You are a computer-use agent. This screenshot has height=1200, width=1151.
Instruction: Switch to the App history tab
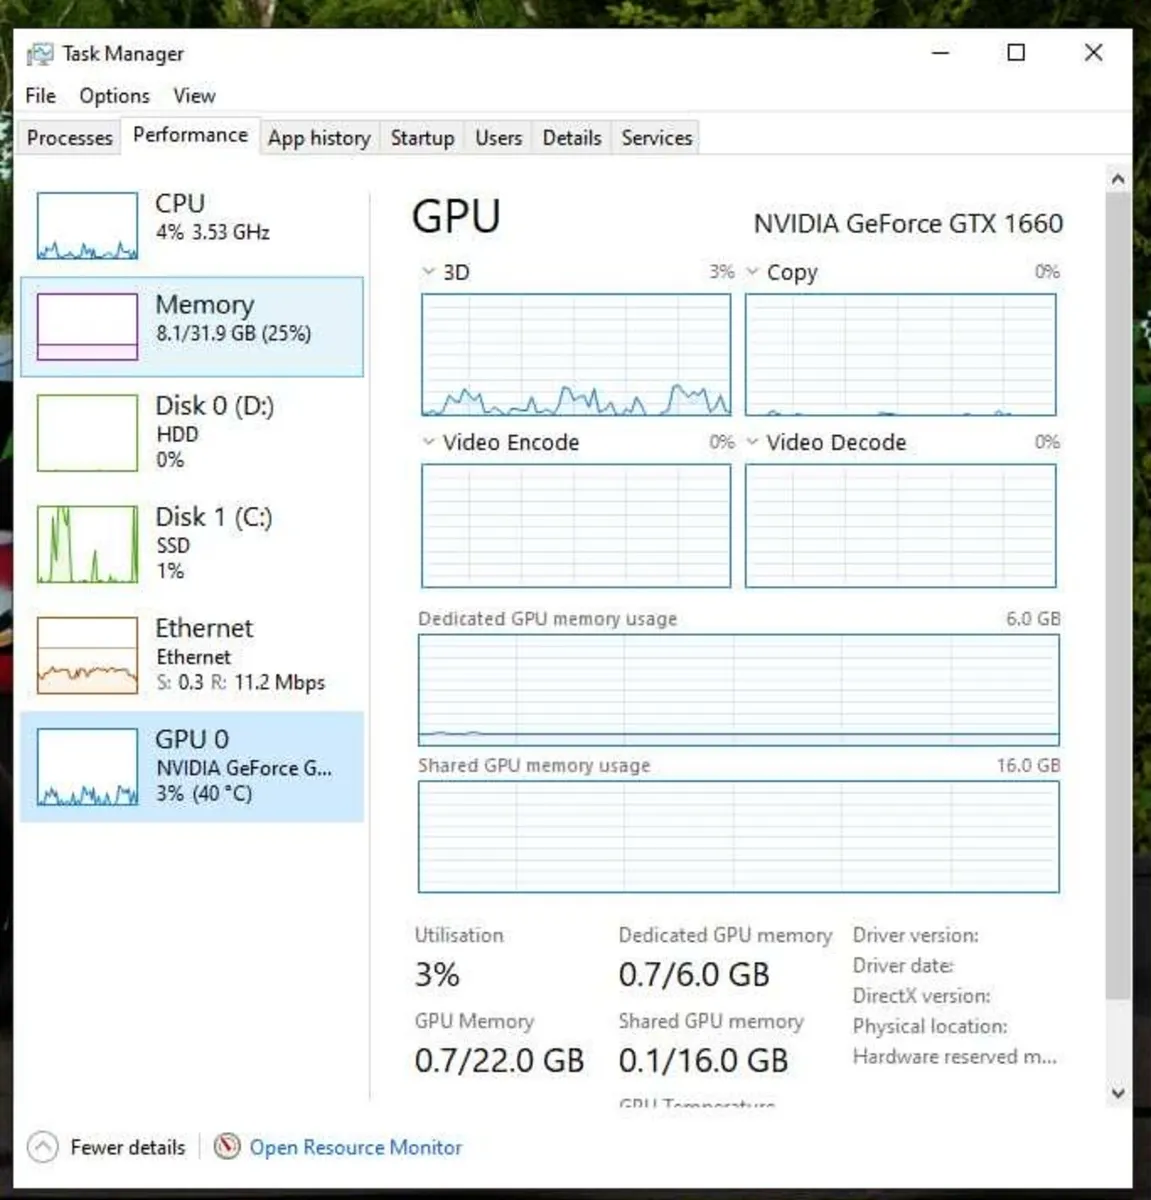tap(319, 138)
